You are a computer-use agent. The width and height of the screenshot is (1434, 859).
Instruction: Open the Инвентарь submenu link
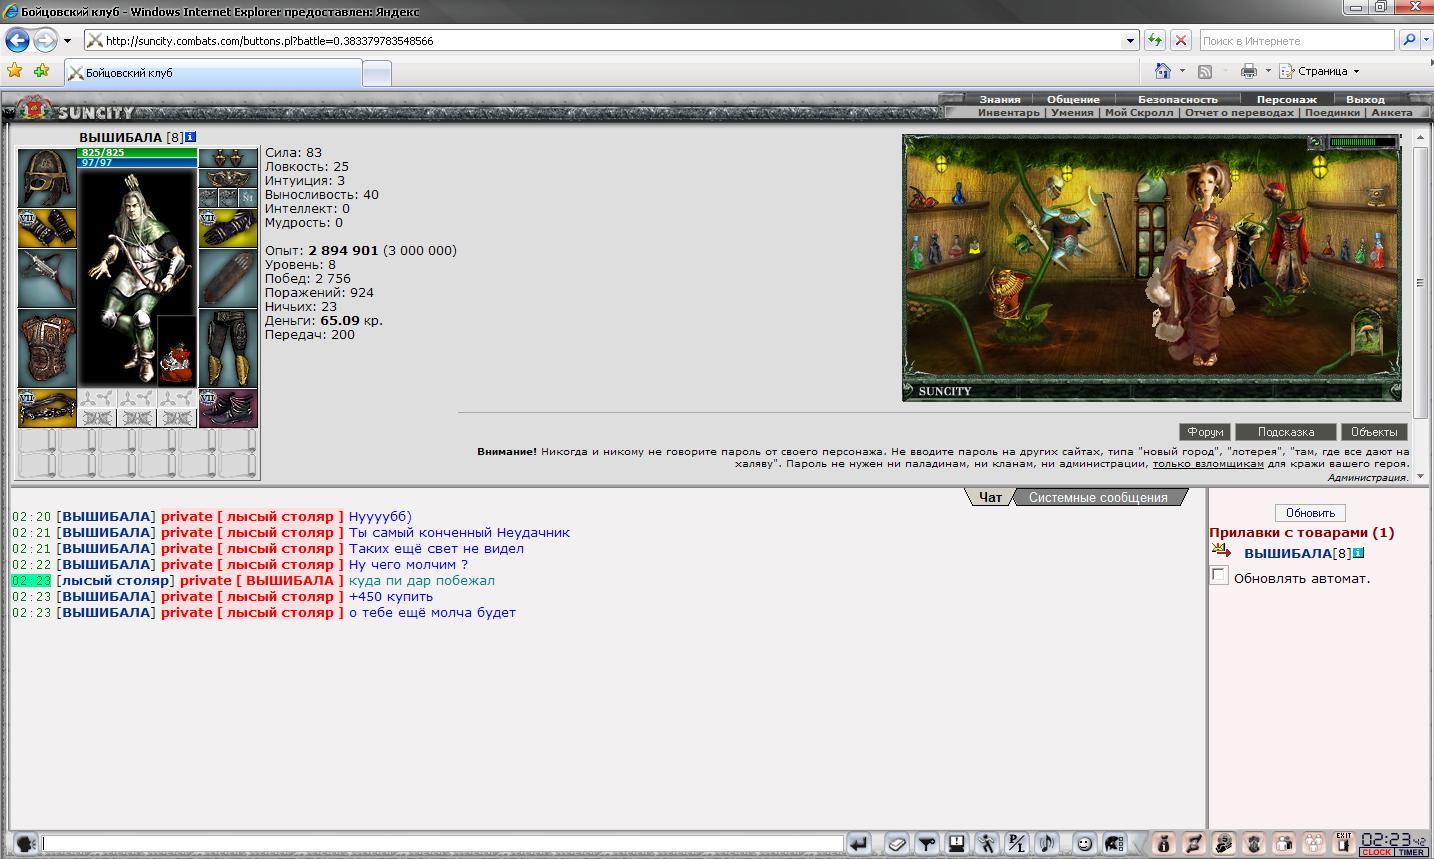(1009, 112)
